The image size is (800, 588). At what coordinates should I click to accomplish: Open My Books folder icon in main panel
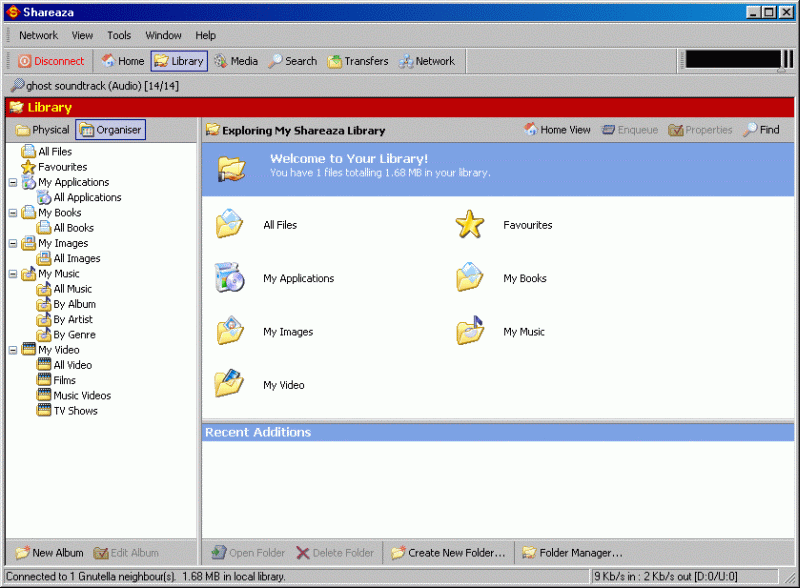470,278
